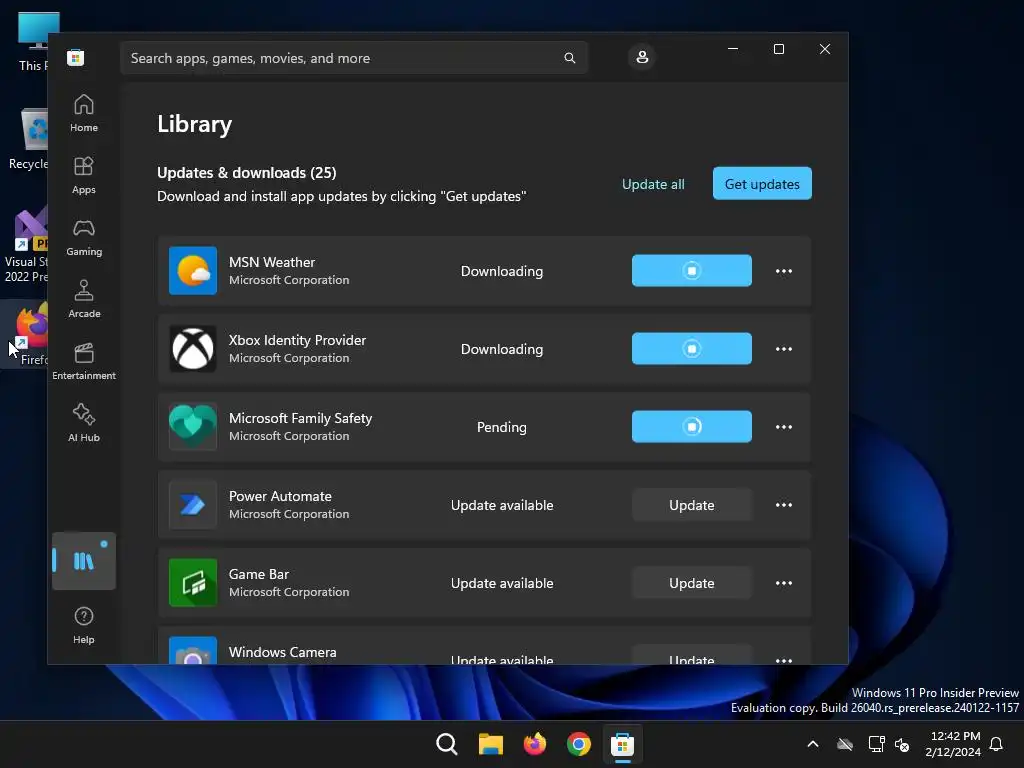Open more options for Xbox Identity Provider

point(784,349)
